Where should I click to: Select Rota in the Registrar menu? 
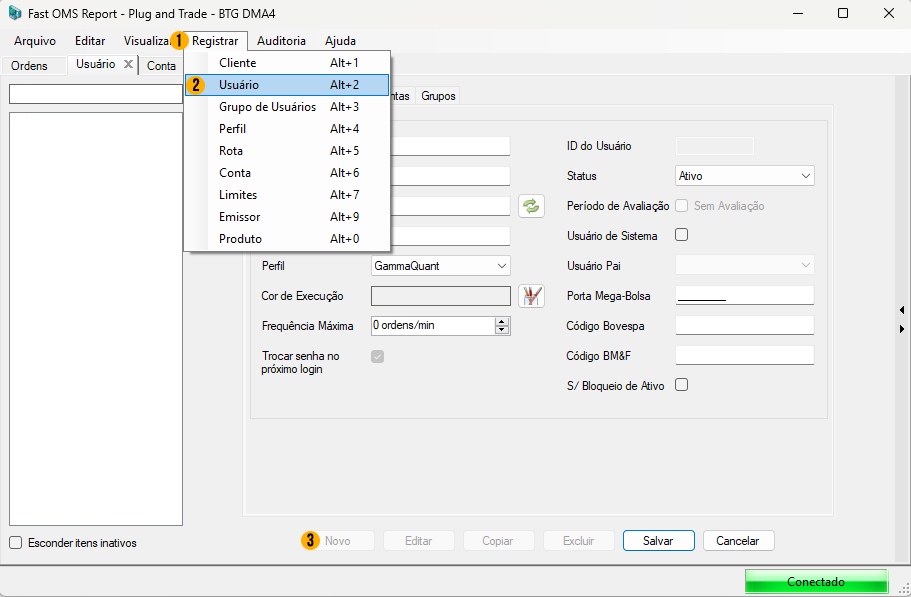[x=287, y=151]
